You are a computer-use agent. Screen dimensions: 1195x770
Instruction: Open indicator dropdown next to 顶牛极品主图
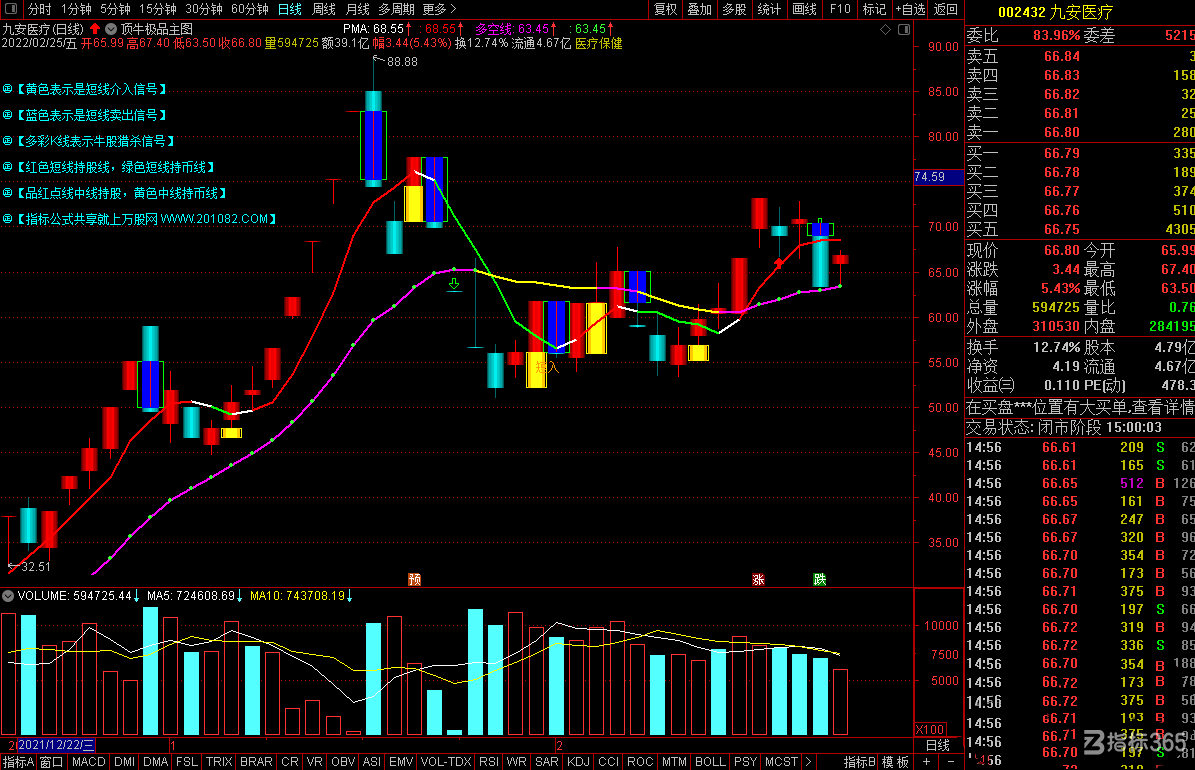pyautogui.click(x=111, y=29)
